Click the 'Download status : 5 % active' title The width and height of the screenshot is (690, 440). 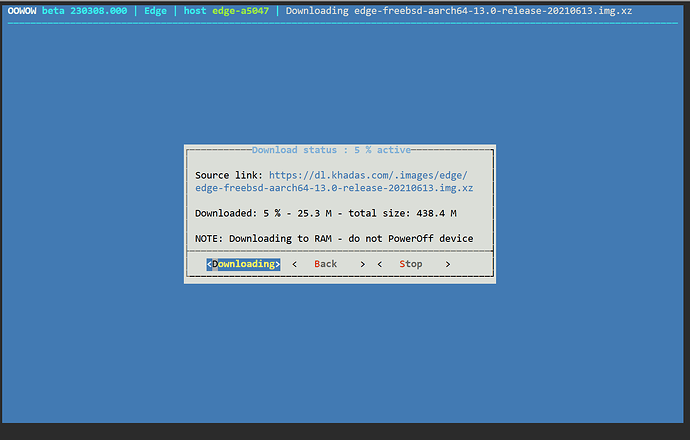[331, 150]
